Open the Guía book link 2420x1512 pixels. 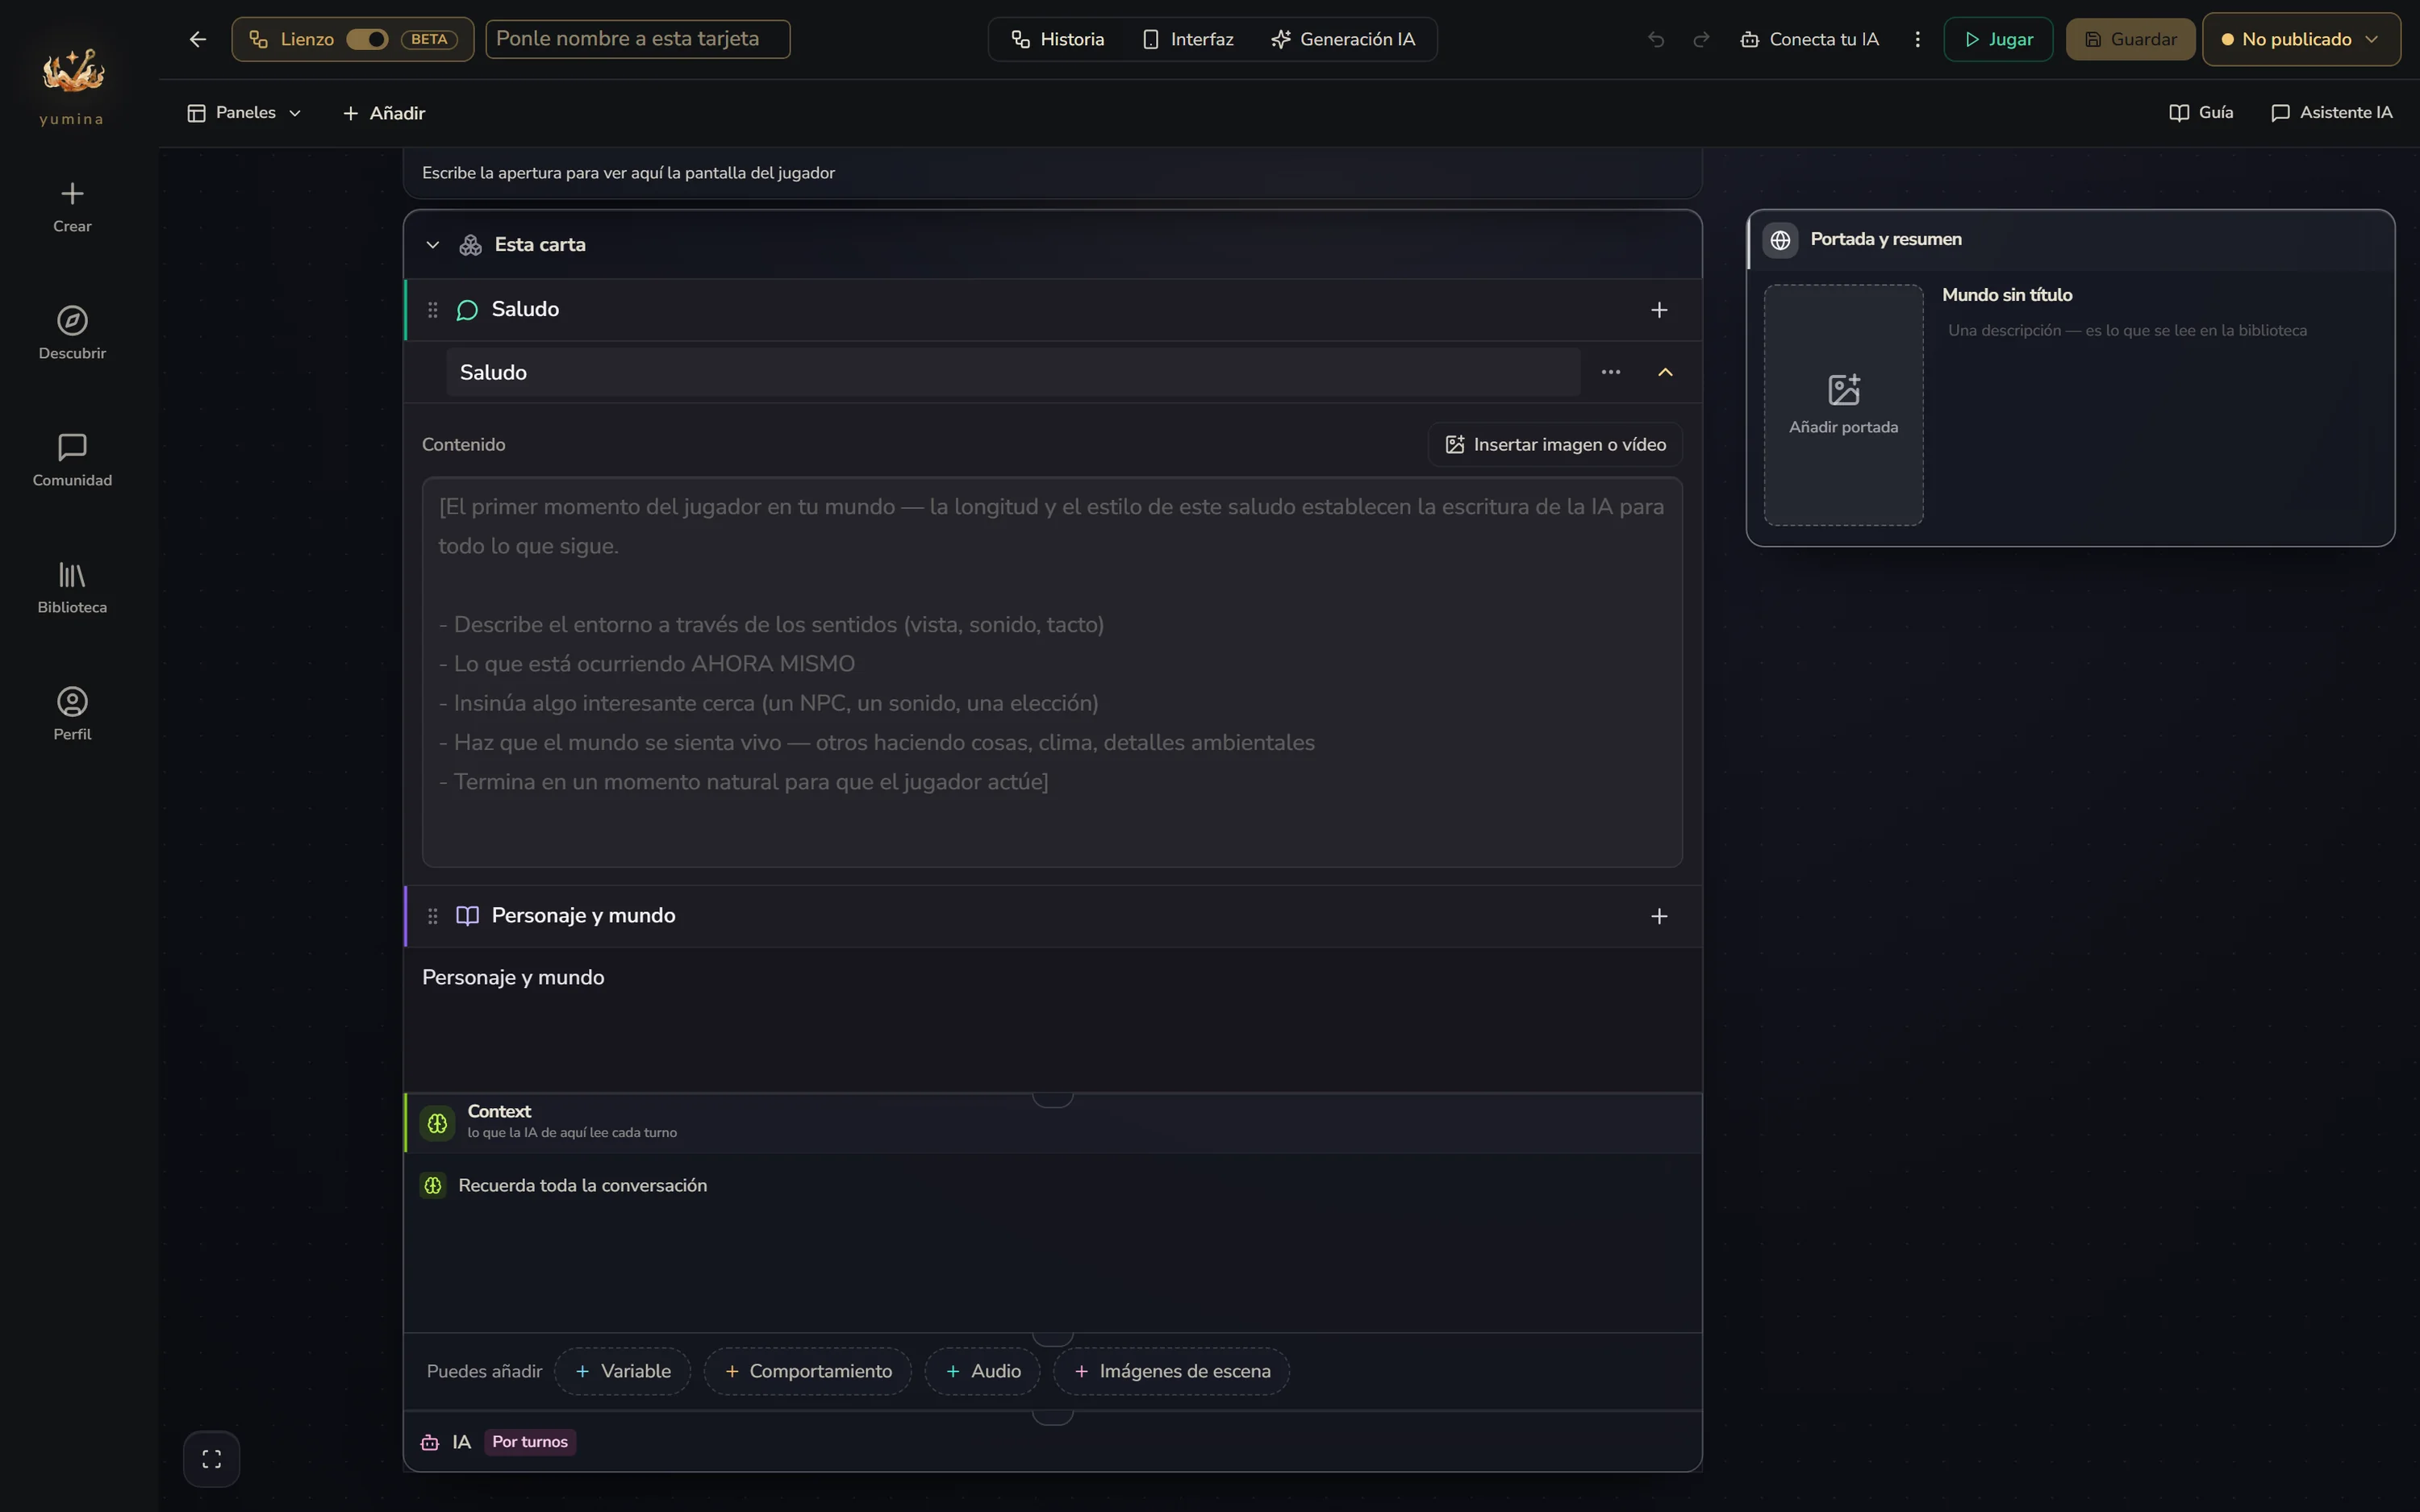click(2201, 112)
